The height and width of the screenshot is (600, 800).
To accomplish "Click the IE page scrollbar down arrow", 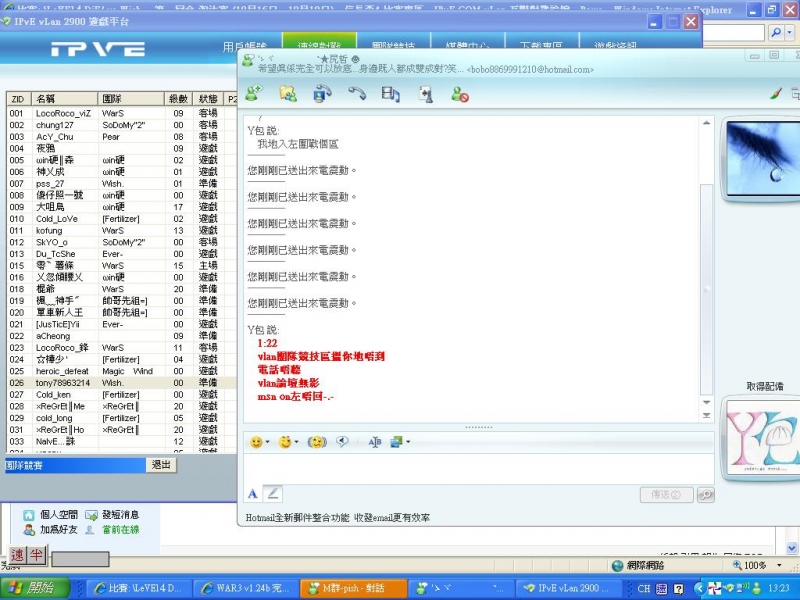I will 792,548.
